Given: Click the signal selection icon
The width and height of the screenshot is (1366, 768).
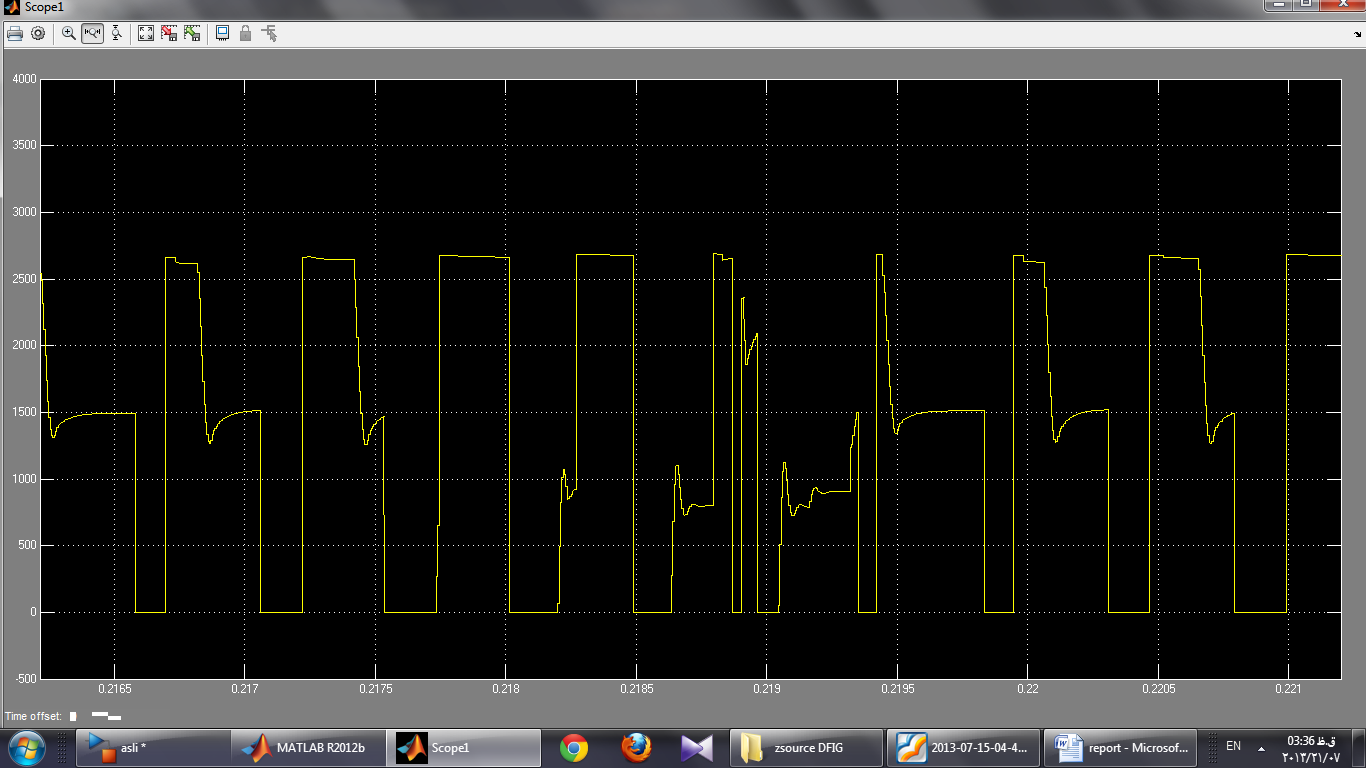Looking at the screenshot, I should pos(269,33).
